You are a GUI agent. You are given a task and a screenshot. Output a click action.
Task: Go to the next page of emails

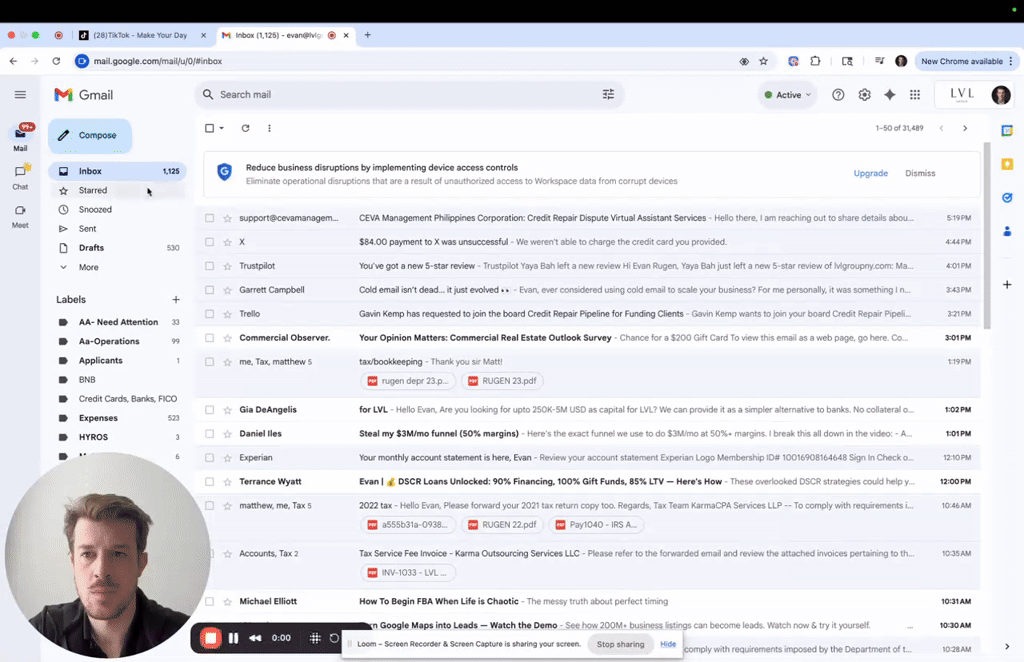[x=965, y=128]
